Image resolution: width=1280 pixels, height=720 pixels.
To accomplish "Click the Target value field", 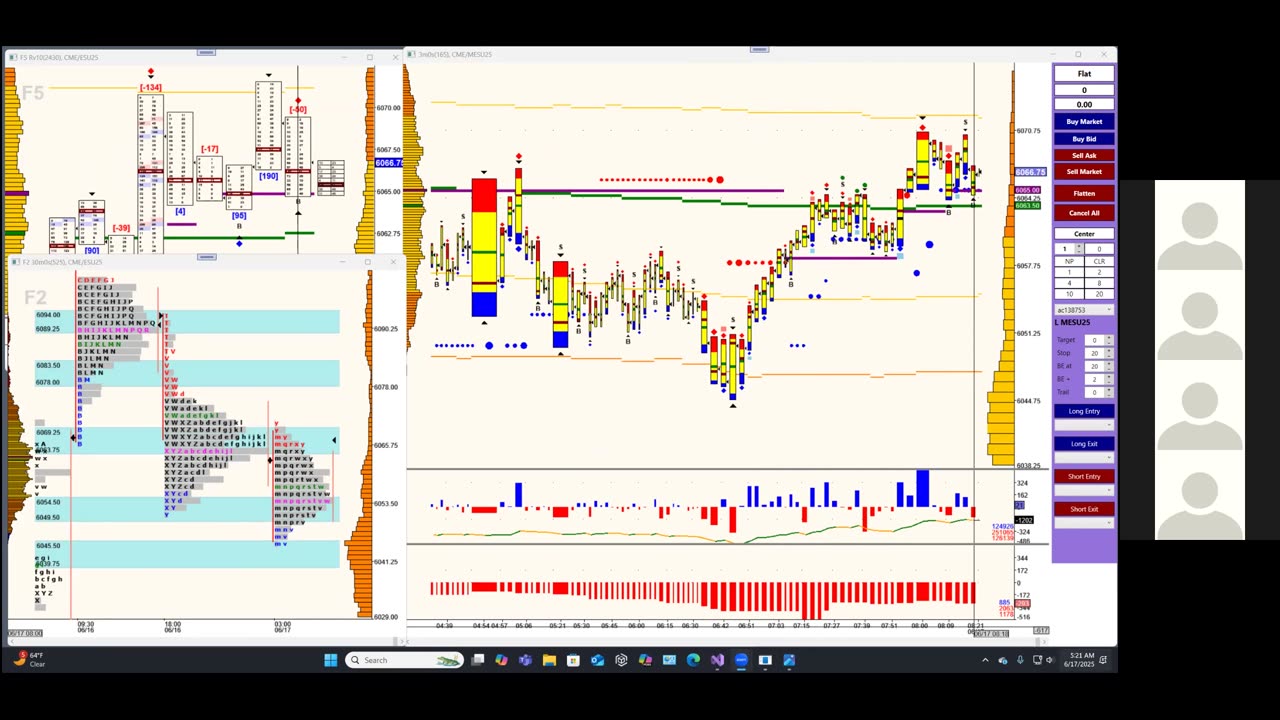I will [x=1094, y=340].
